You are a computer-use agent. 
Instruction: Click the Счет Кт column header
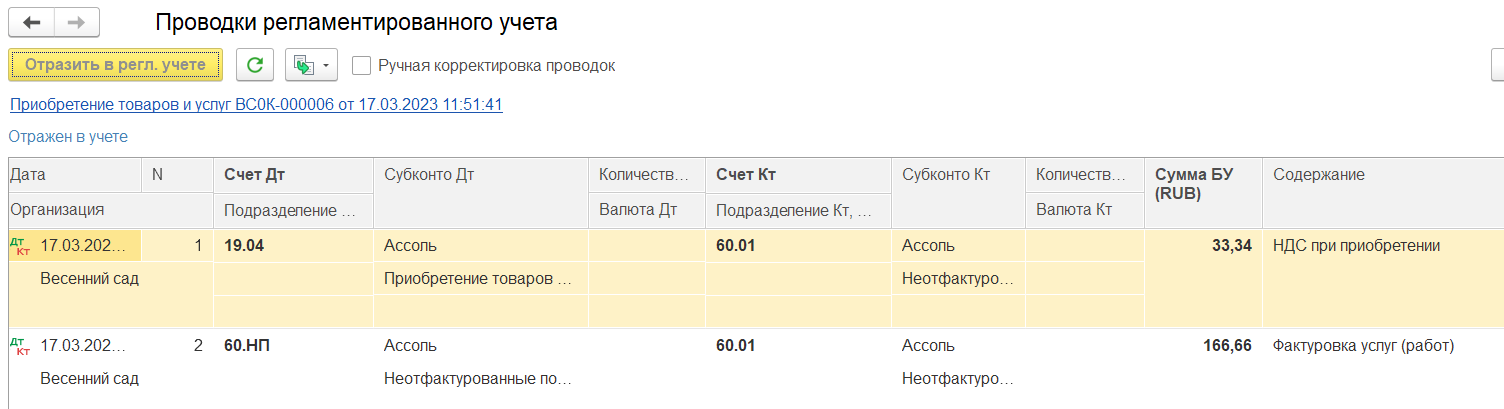[746, 175]
